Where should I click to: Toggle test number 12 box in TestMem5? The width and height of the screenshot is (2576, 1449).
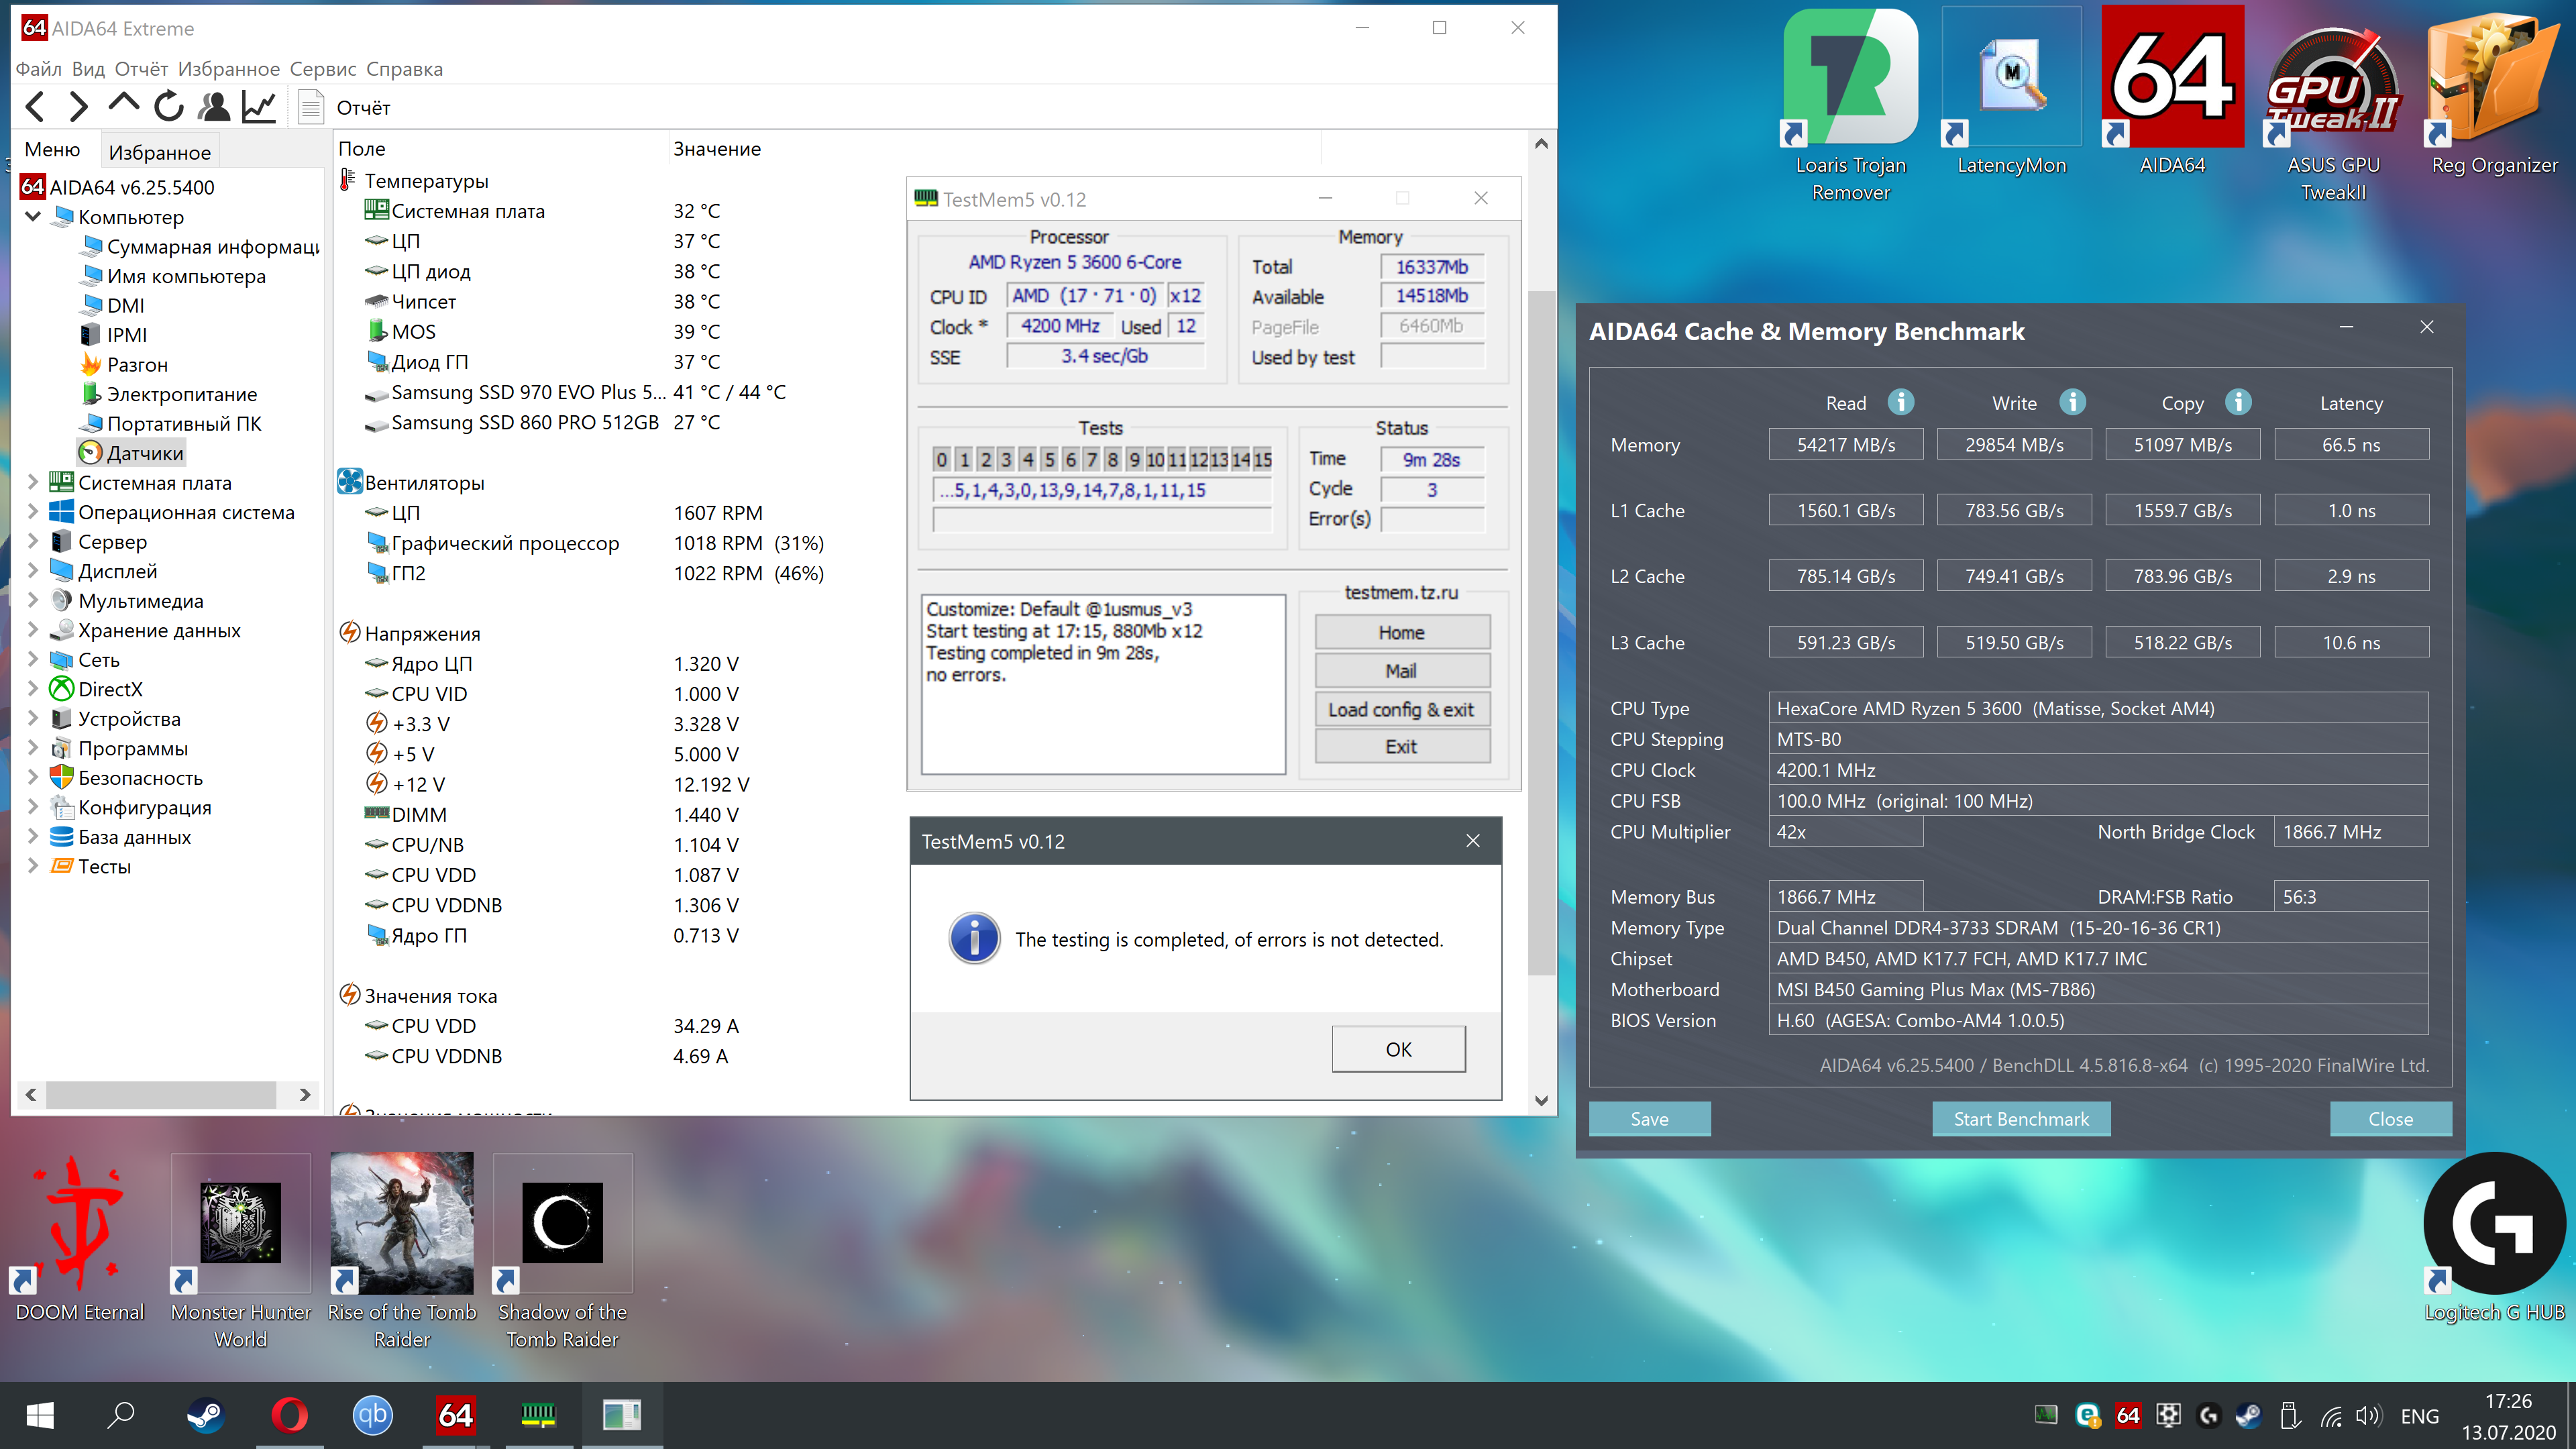(x=1199, y=460)
